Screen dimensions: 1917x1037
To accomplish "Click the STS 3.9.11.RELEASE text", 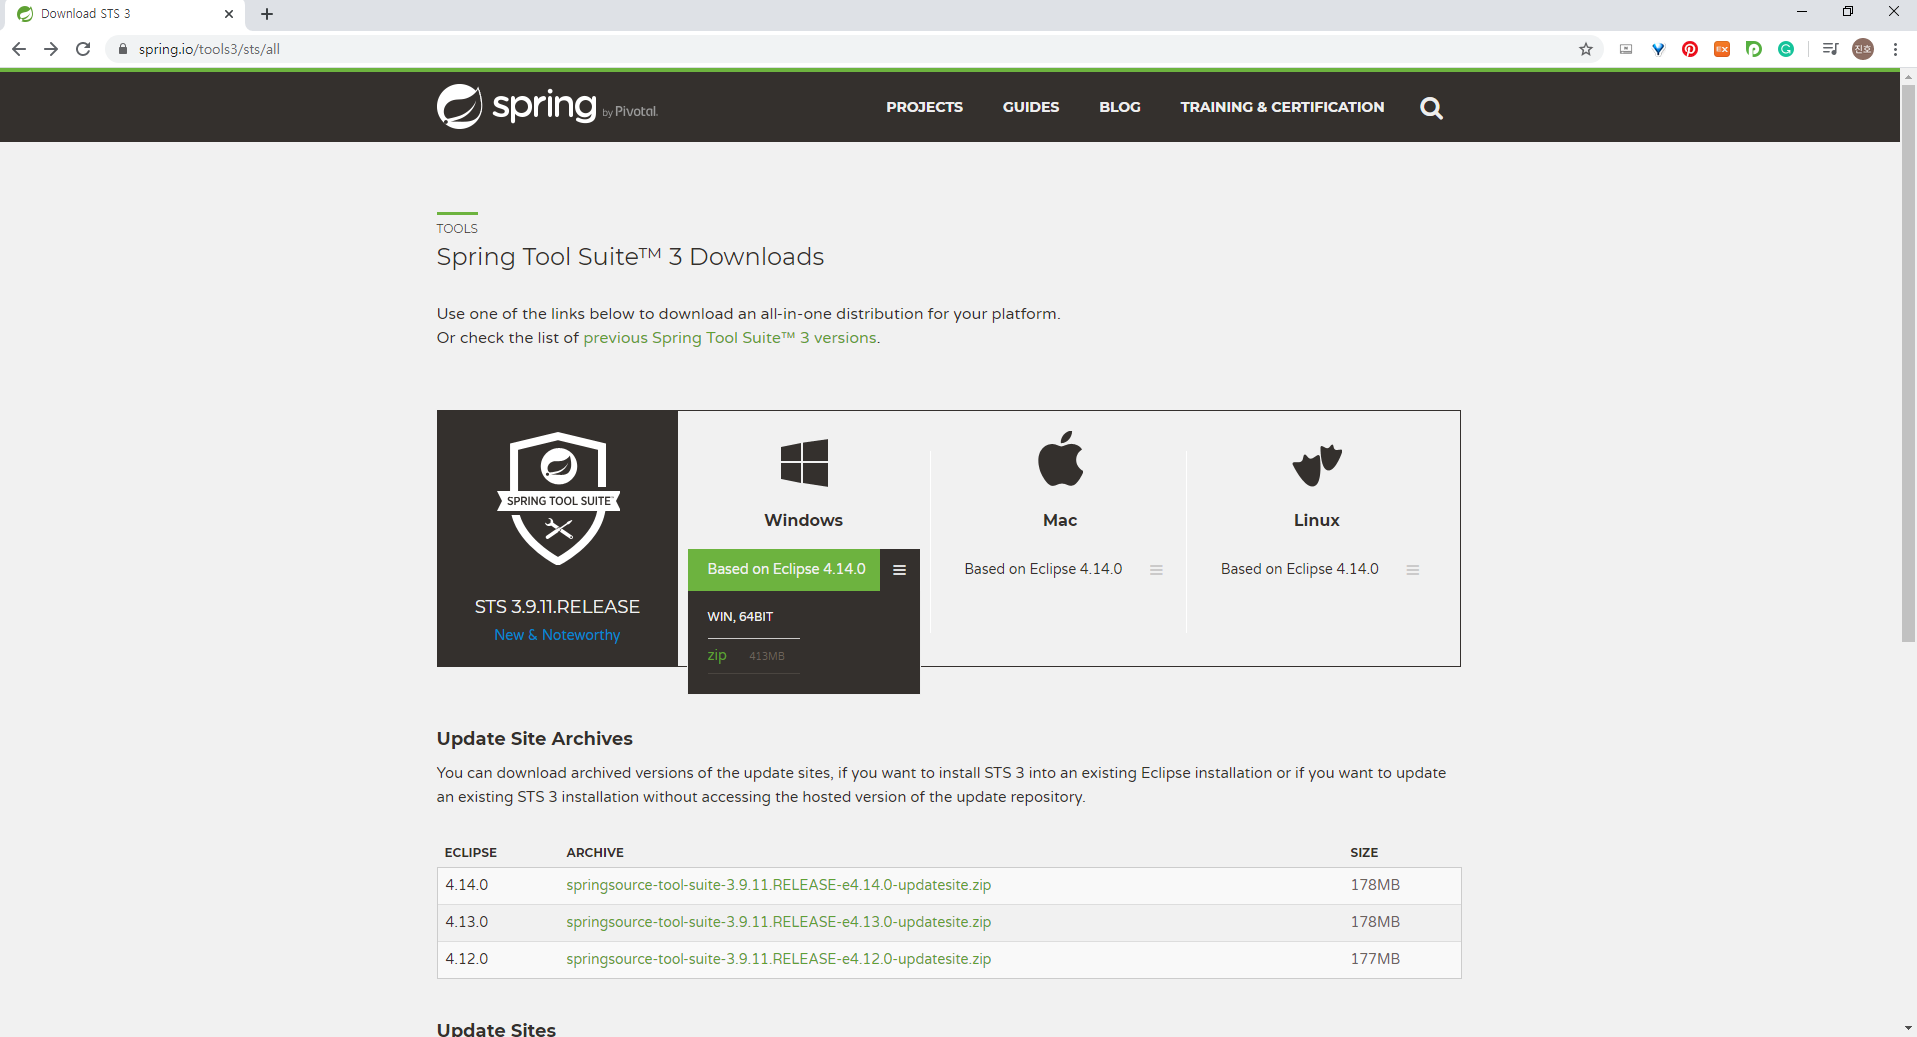I will [x=557, y=607].
